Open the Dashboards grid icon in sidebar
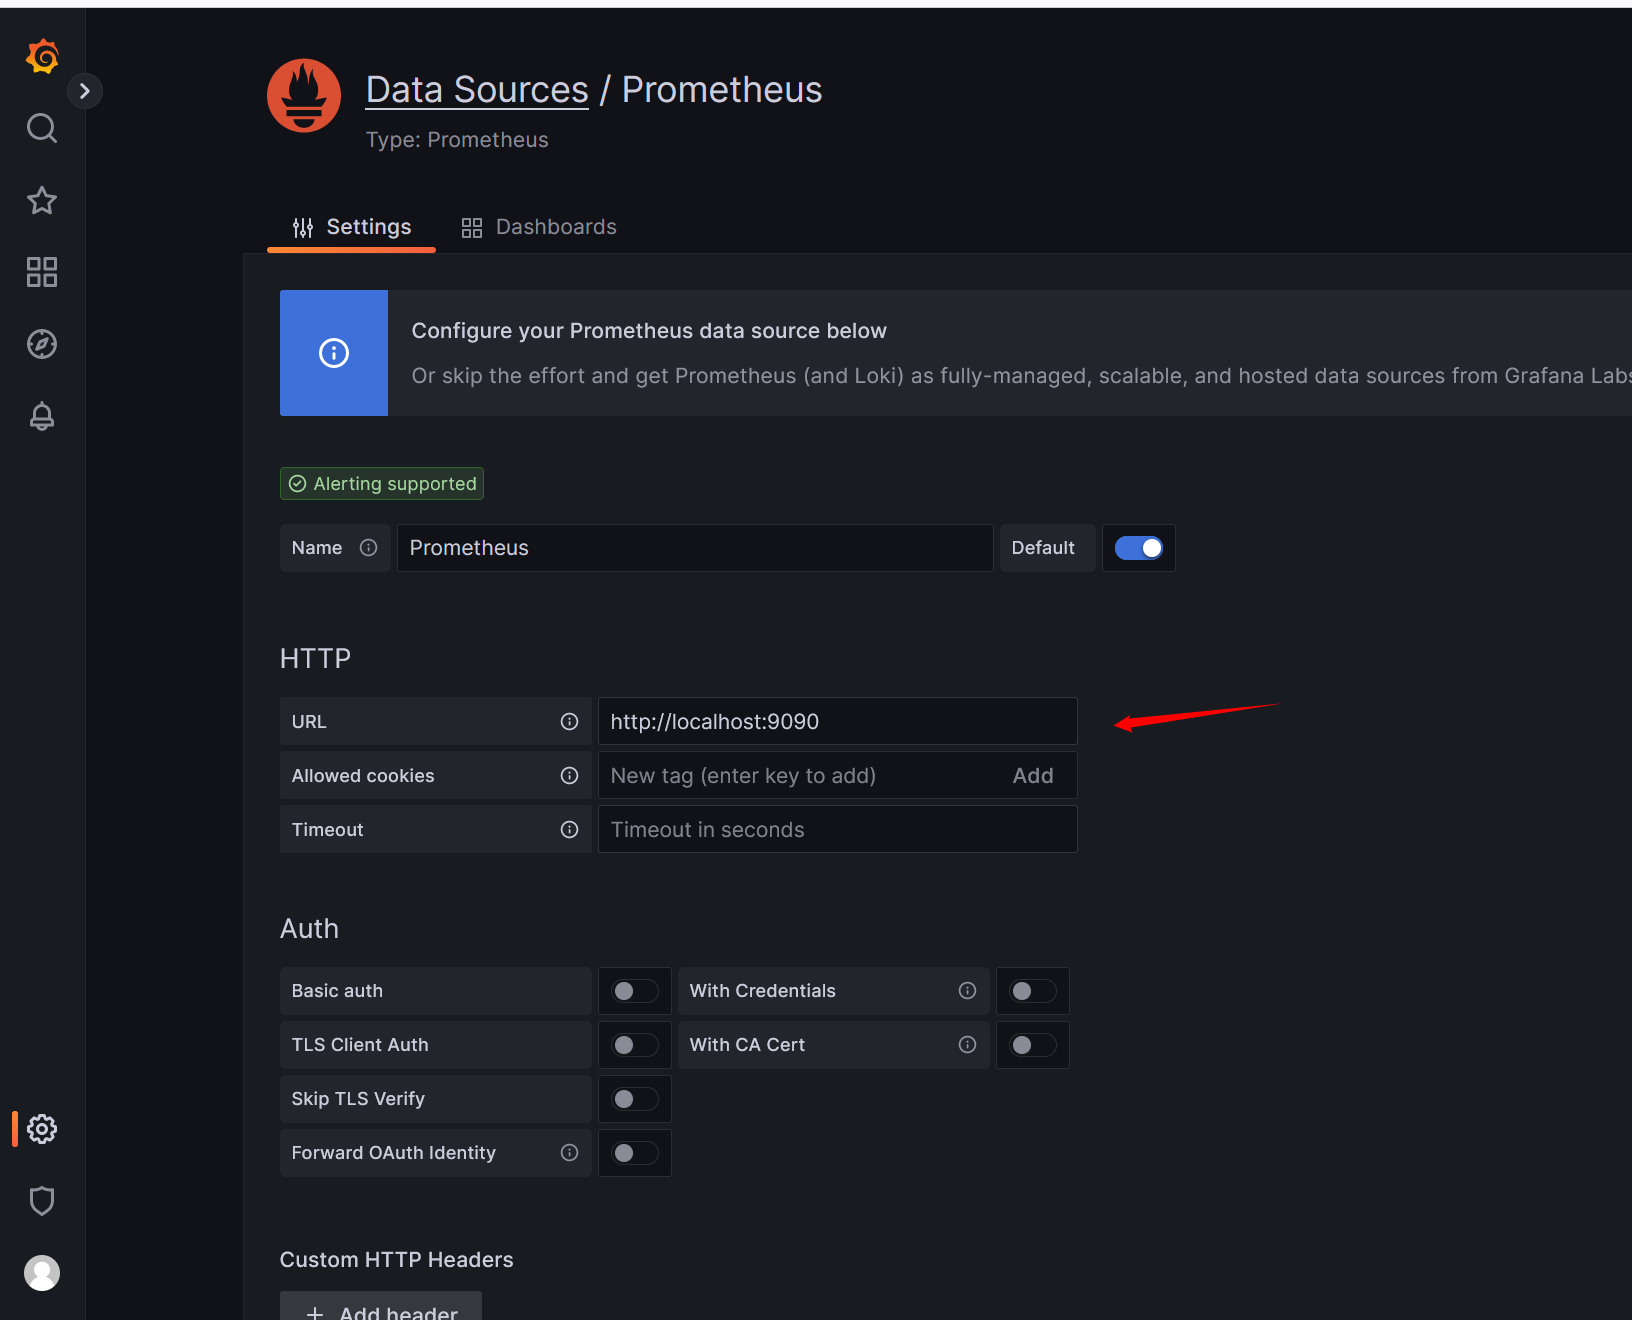The width and height of the screenshot is (1632, 1320). tap(42, 272)
